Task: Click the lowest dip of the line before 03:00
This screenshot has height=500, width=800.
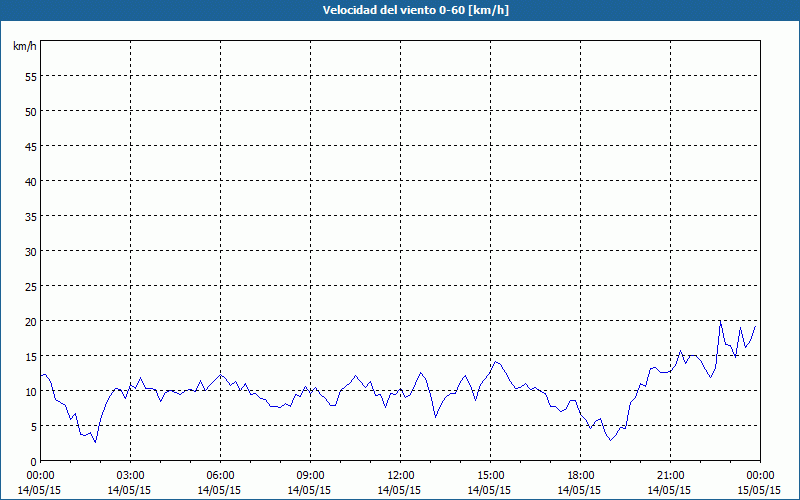Action: click(95, 442)
